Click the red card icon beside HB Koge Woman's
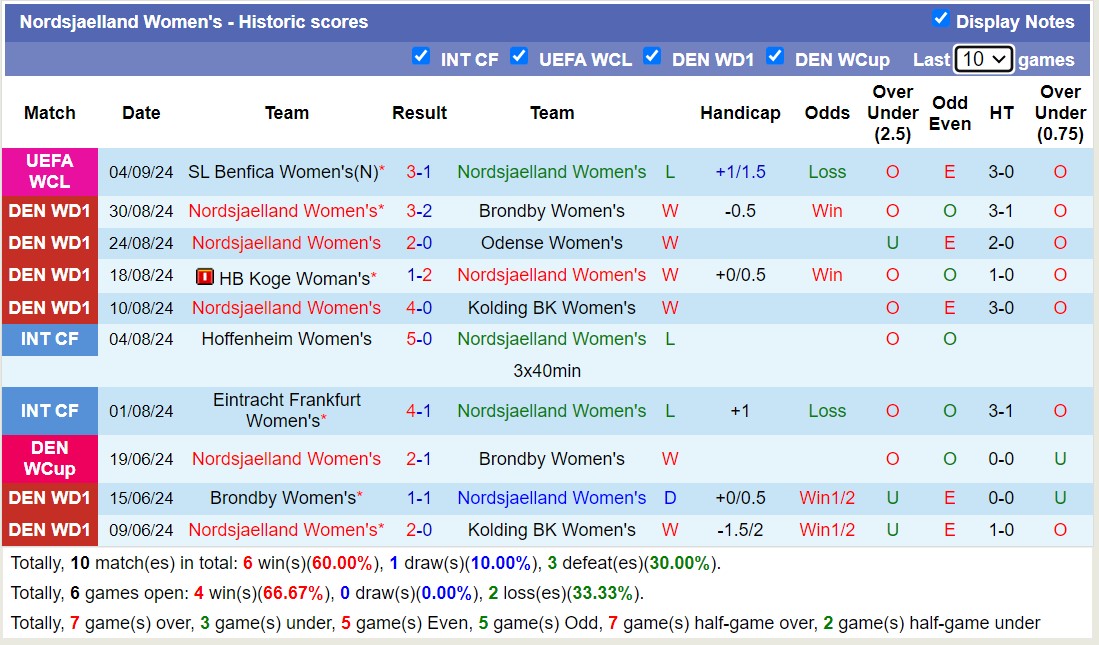 (207, 275)
